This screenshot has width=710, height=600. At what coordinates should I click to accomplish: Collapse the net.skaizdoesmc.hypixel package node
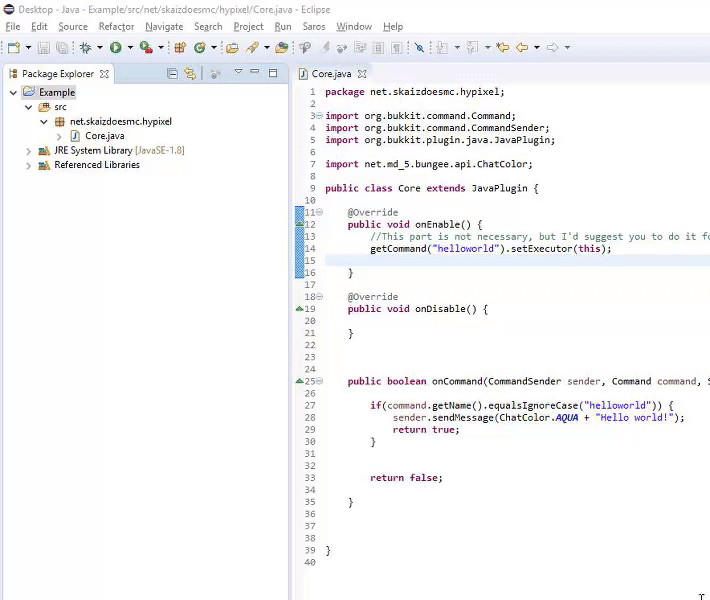[x=44, y=122]
